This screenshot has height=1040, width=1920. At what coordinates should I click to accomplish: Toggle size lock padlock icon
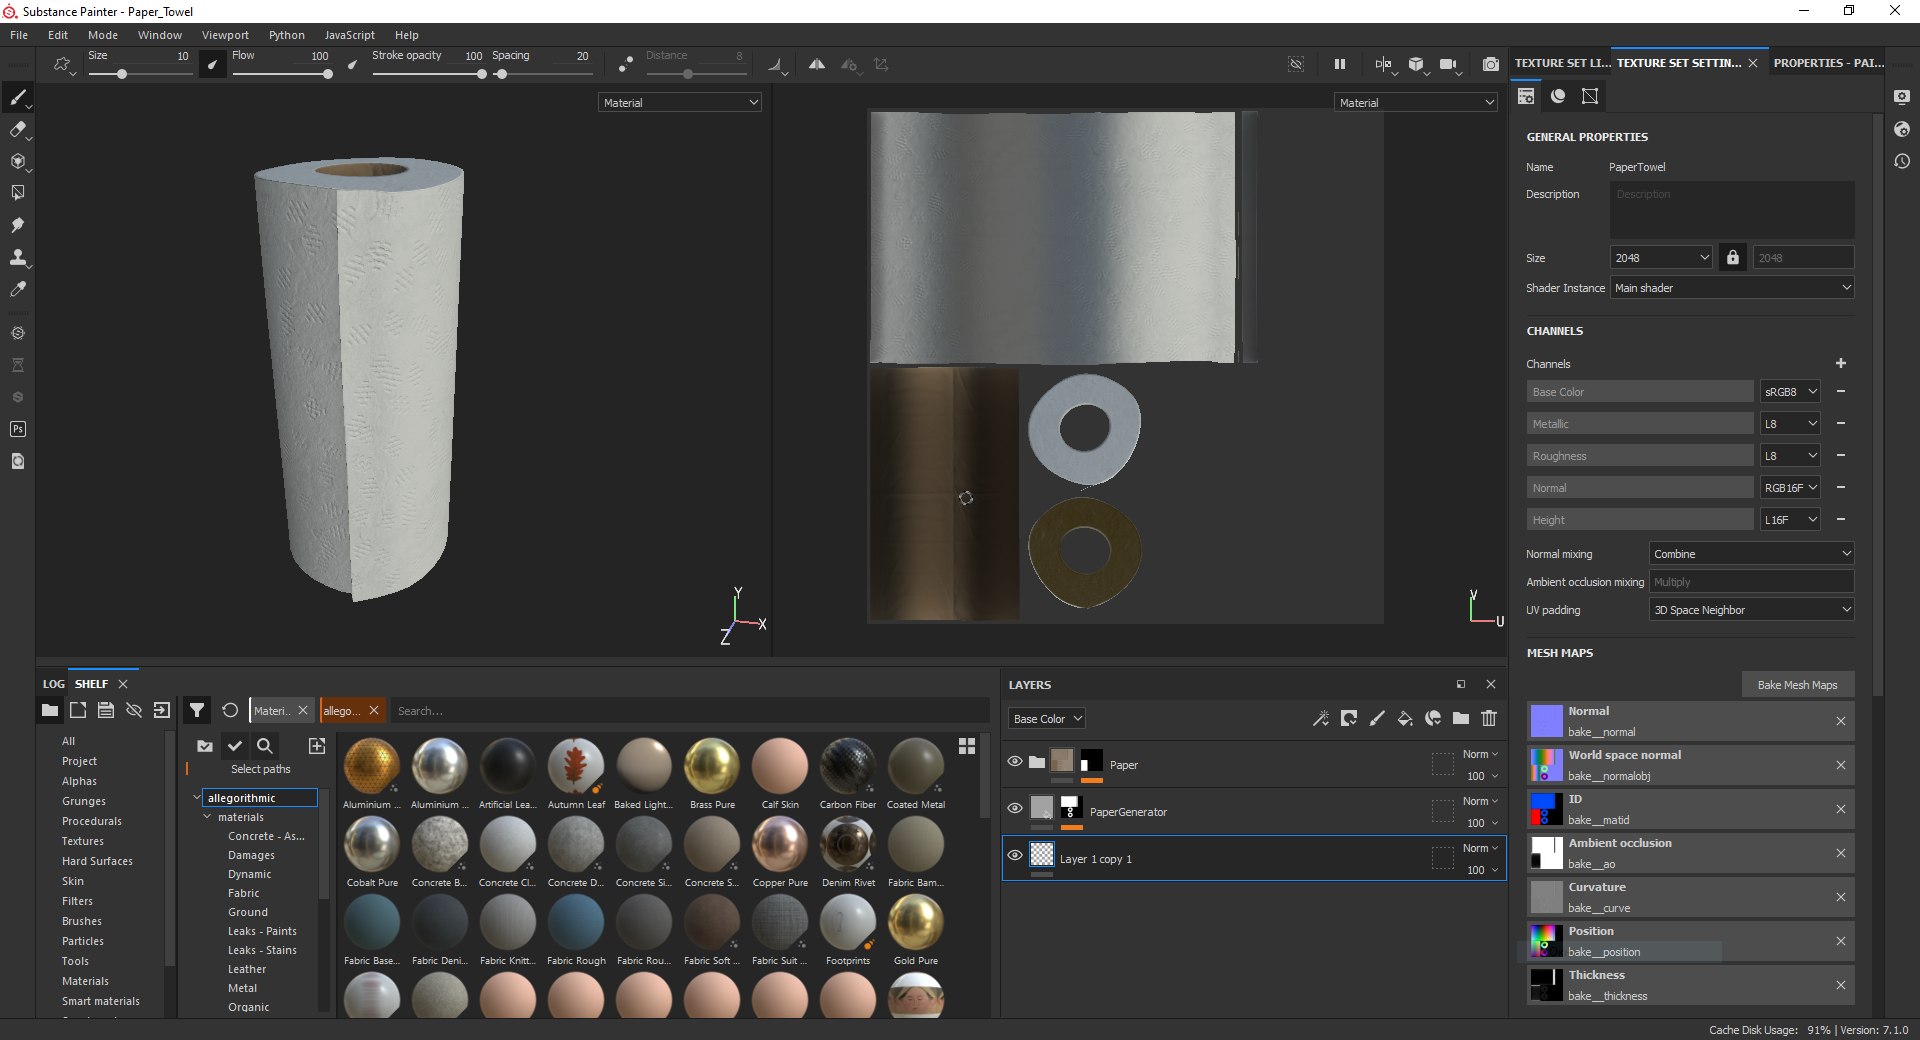[1733, 257]
